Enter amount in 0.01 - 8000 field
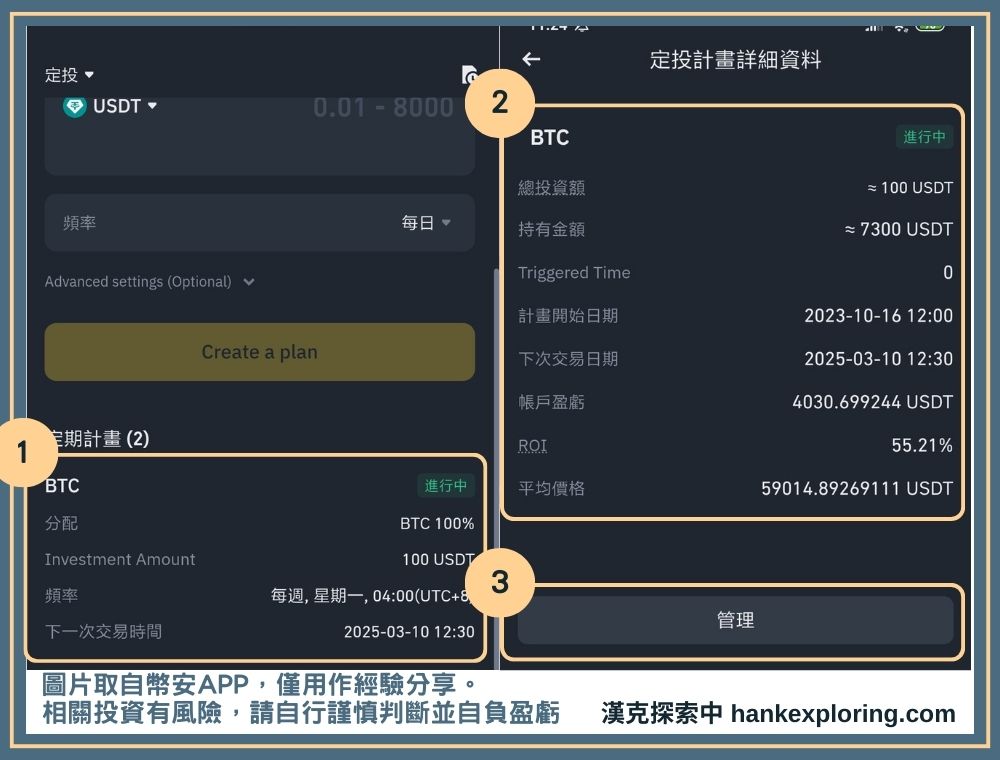Viewport: 1000px width, 760px height. pos(383,107)
